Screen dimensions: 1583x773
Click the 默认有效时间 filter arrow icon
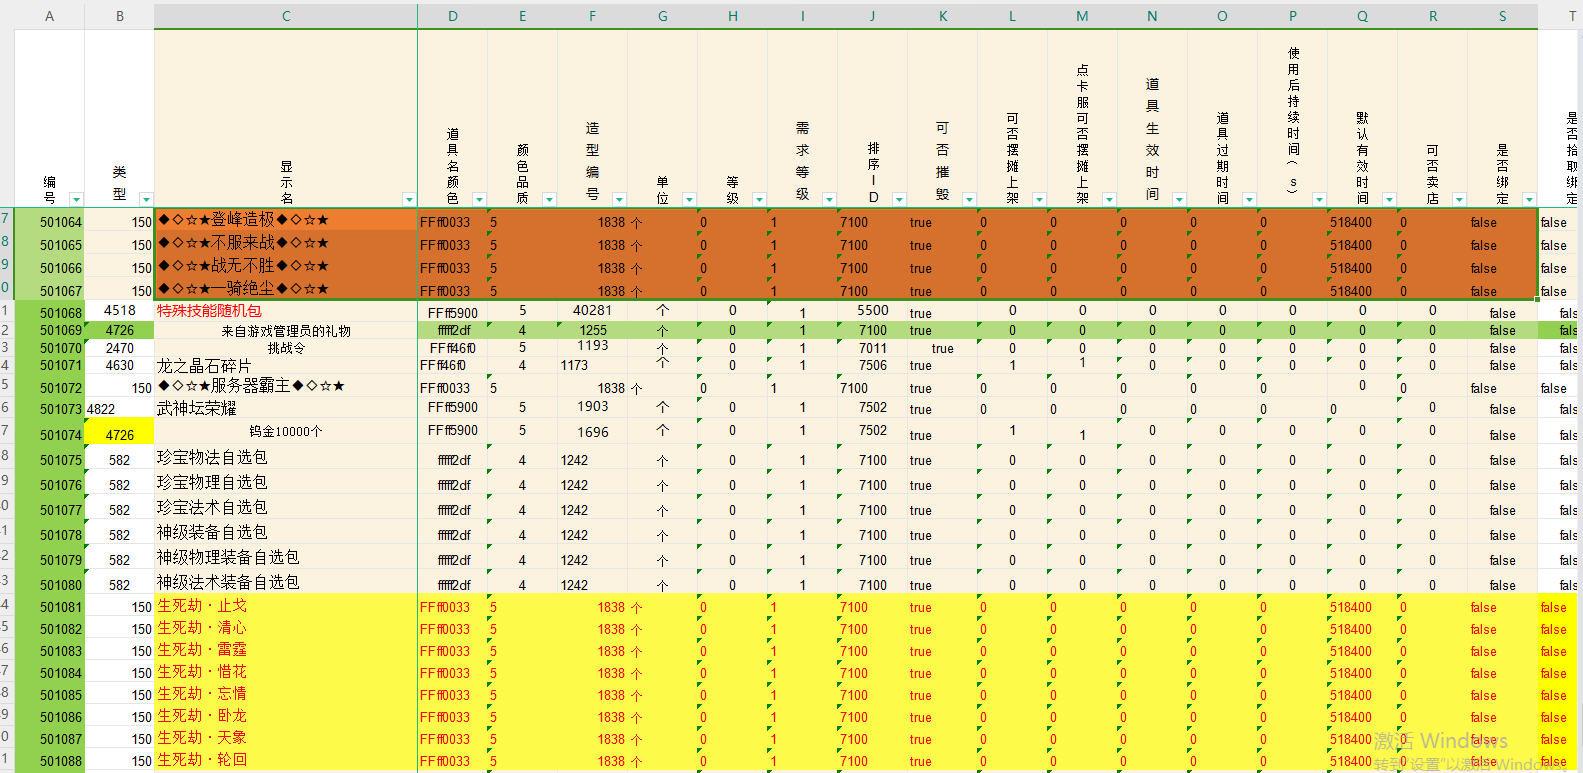coord(1389,199)
